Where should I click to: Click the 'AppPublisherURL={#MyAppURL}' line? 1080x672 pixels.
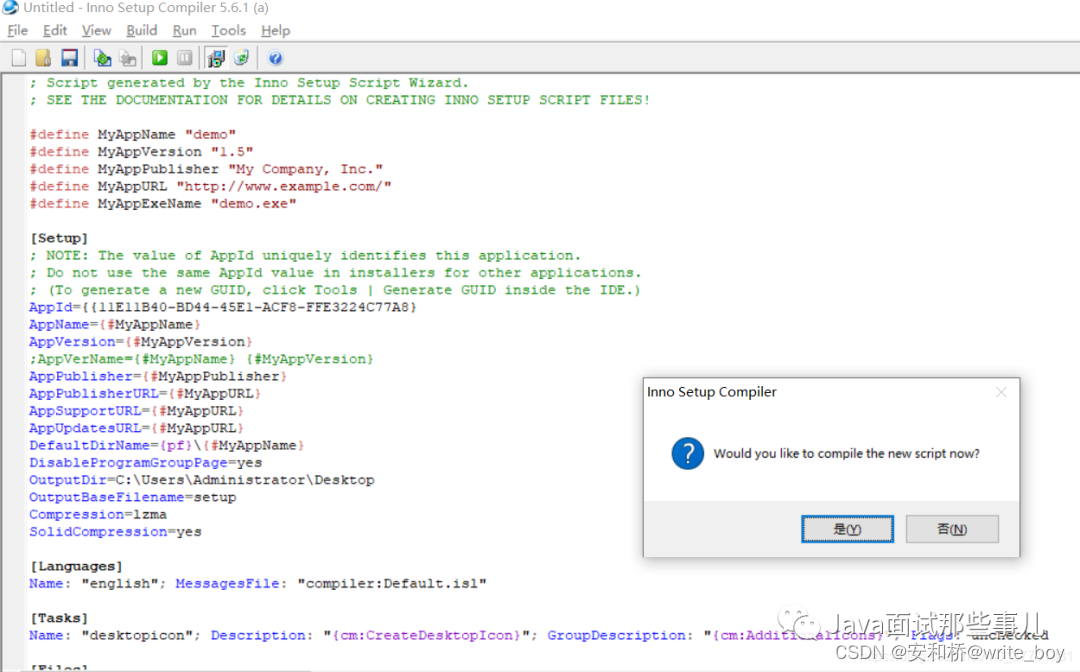pyautogui.click(x=145, y=393)
